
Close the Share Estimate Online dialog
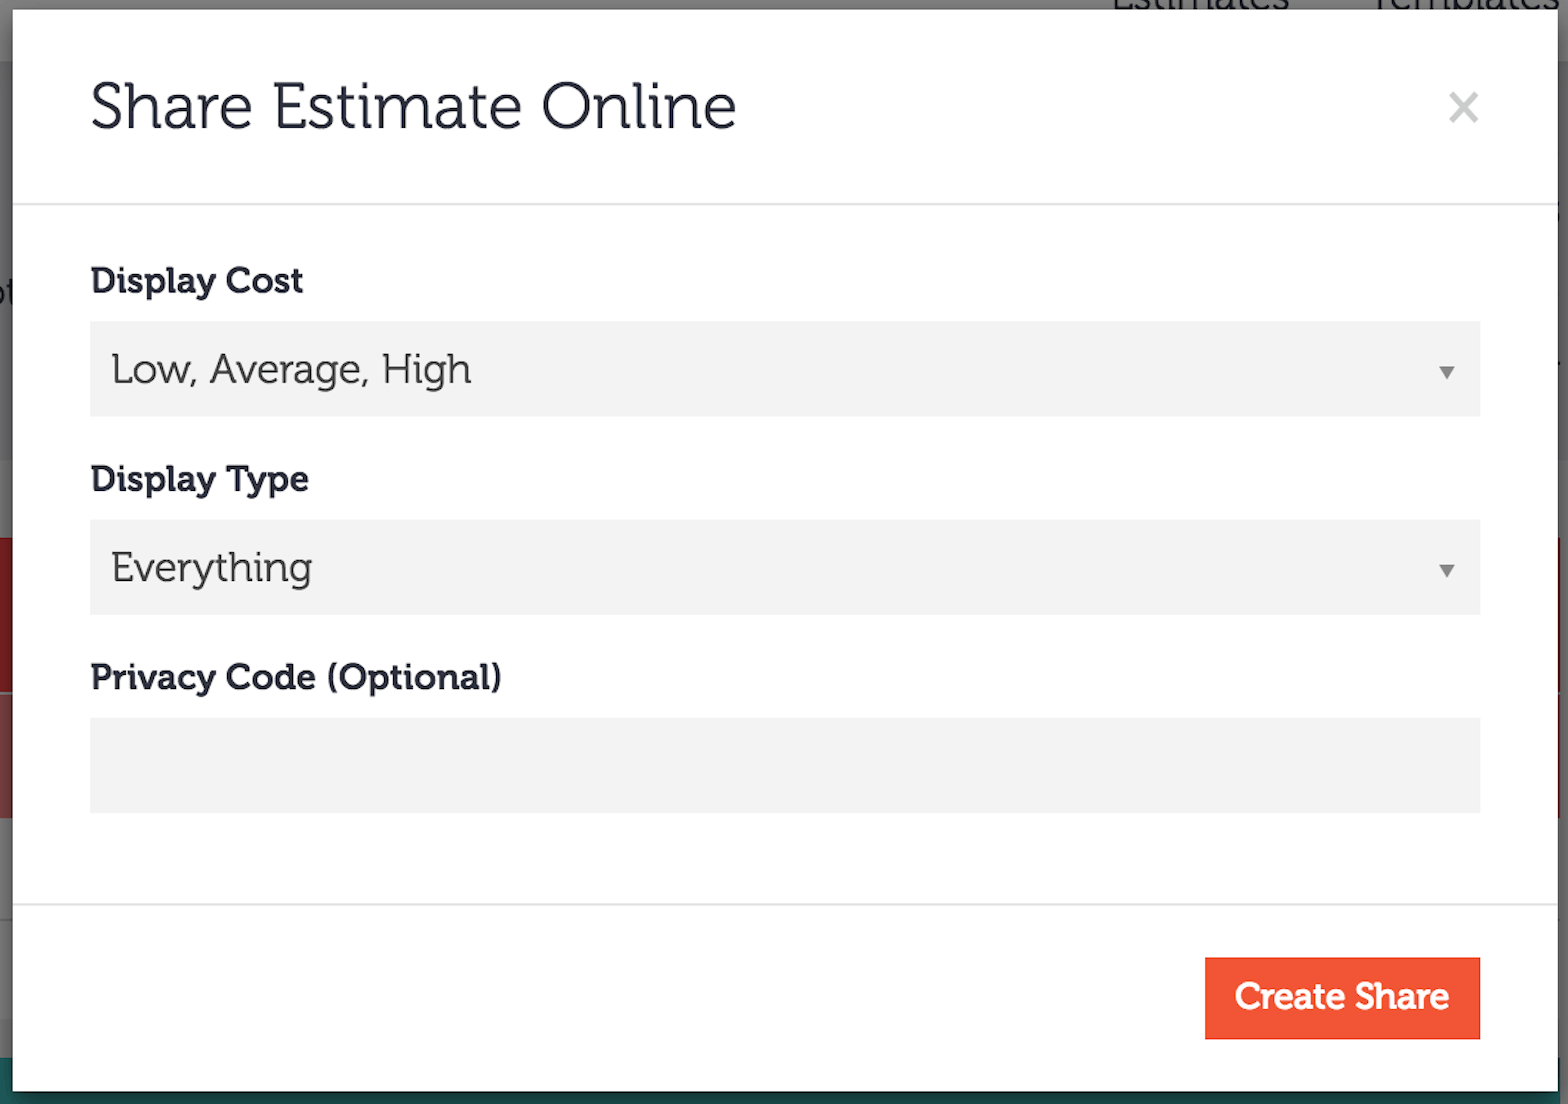coord(1463,107)
